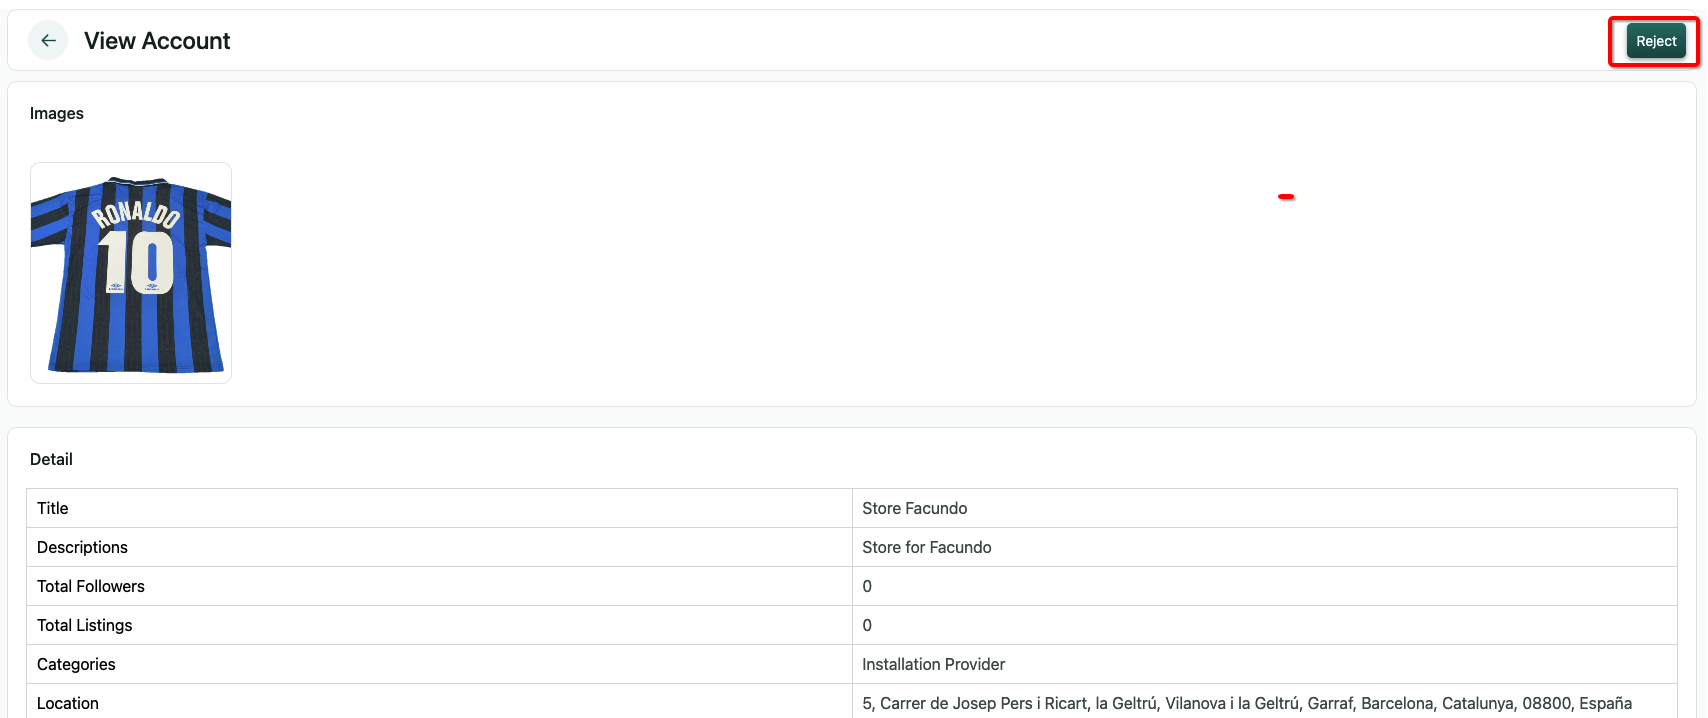Select the Total Listings count value
1708x718 pixels.
[x=867, y=625]
